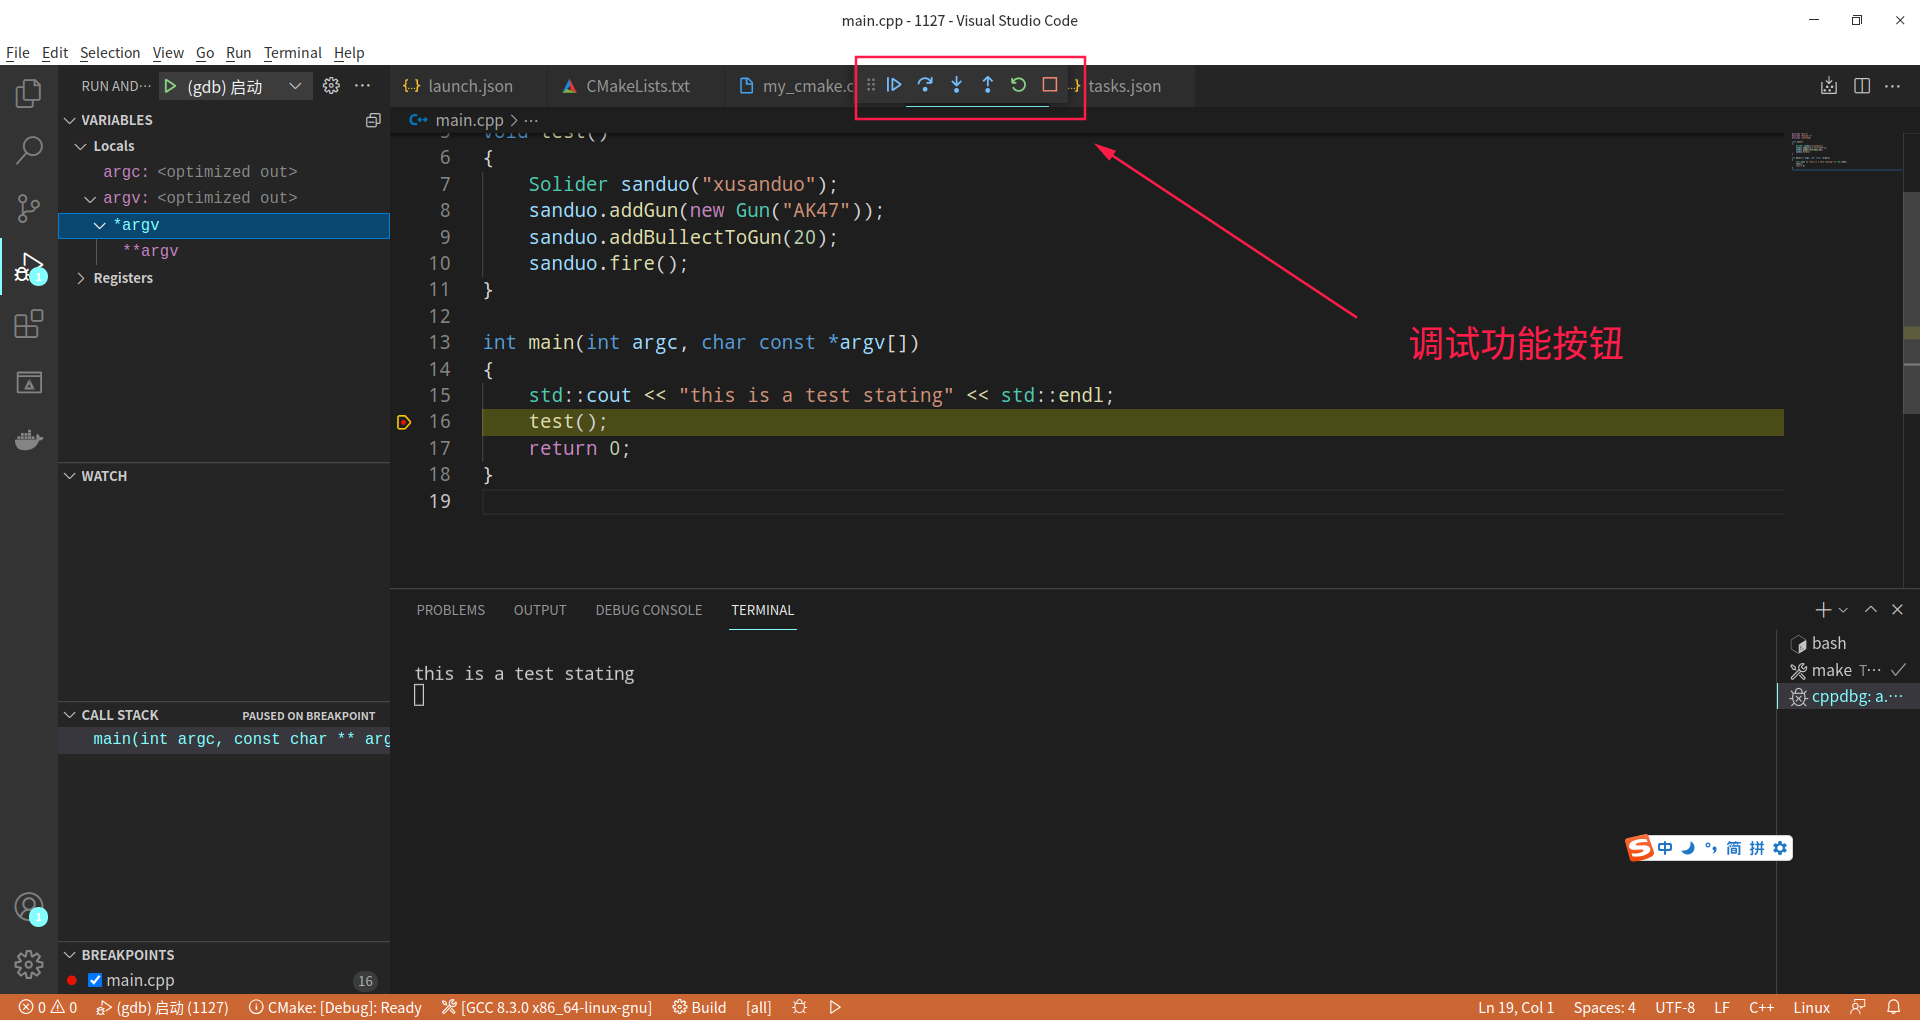Maximize the panel with the up chevron
Viewport: 1920px width, 1020px height.
tap(1870, 610)
